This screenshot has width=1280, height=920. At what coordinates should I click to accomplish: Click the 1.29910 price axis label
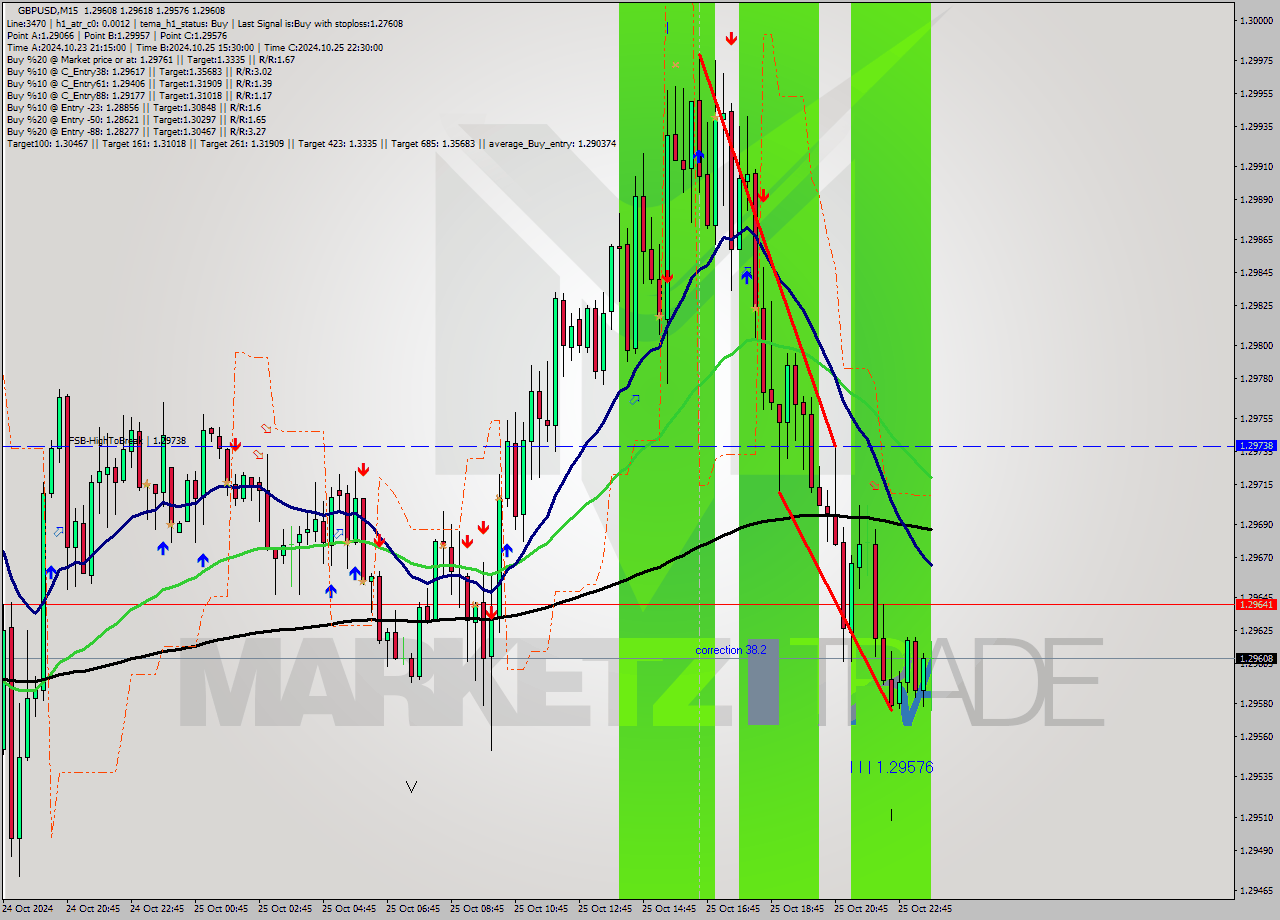pyautogui.click(x=1257, y=166)
